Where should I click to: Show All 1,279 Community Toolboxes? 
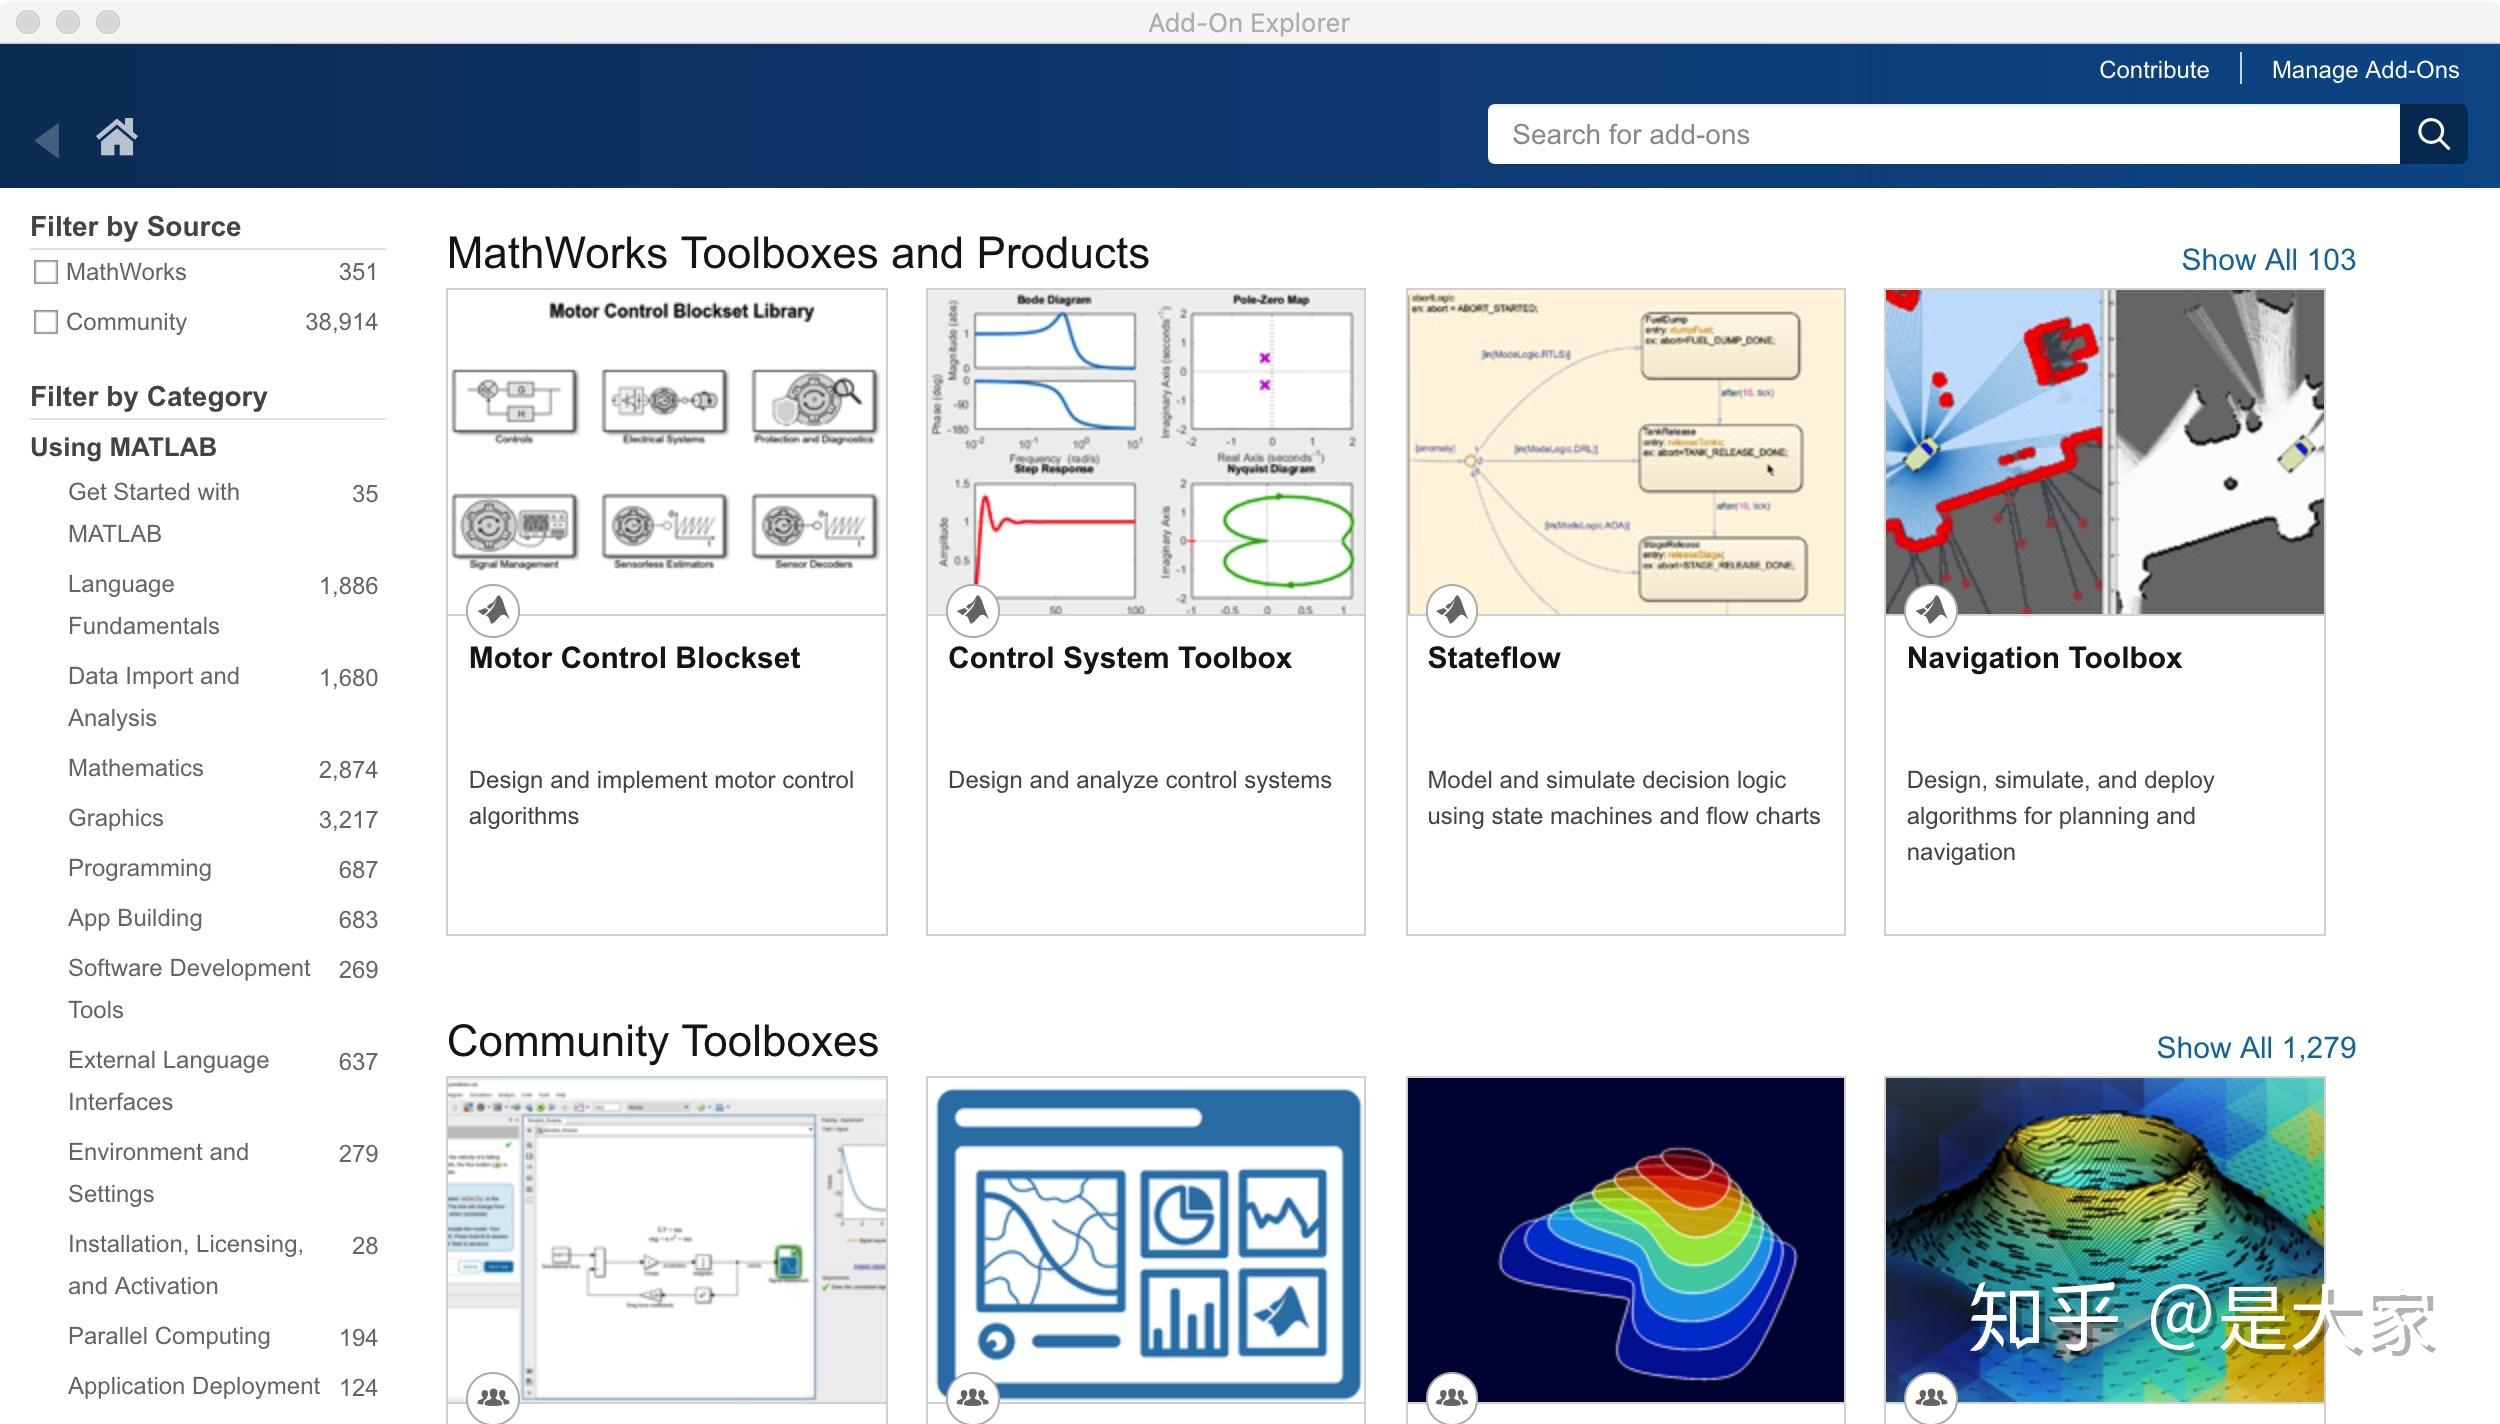(x=2255, y=1048)
